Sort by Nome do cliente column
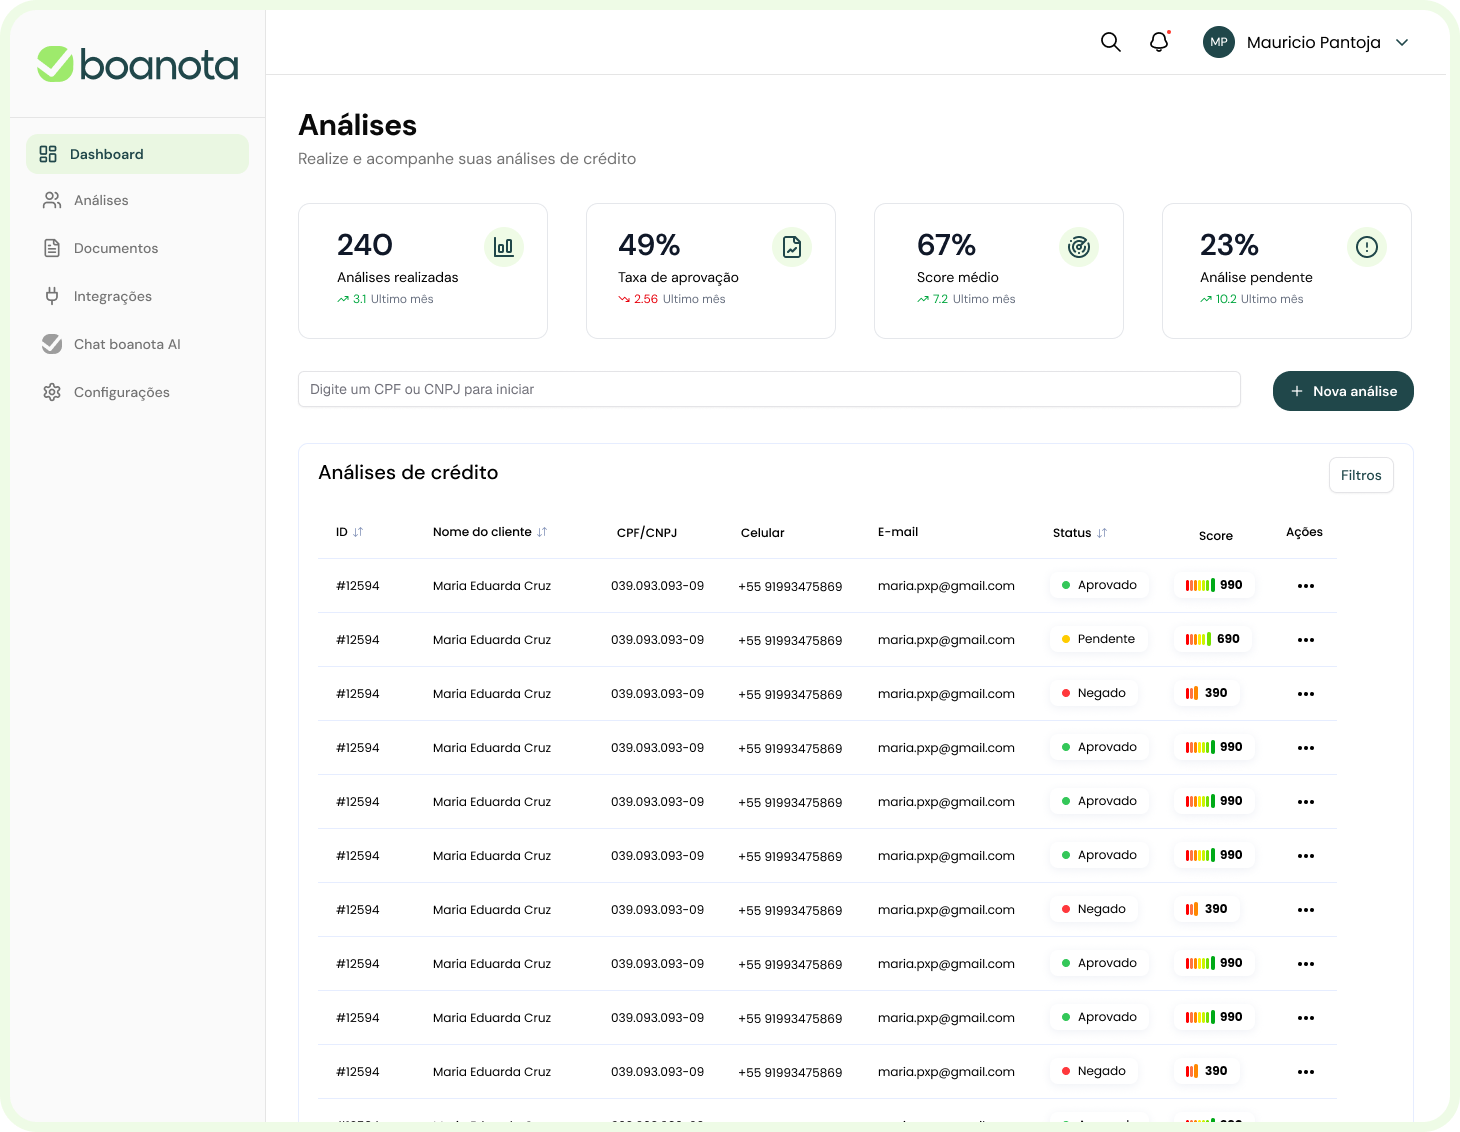Image resolution: width=1460 pixels, height=1132 pixels. (x=542, y=532)
